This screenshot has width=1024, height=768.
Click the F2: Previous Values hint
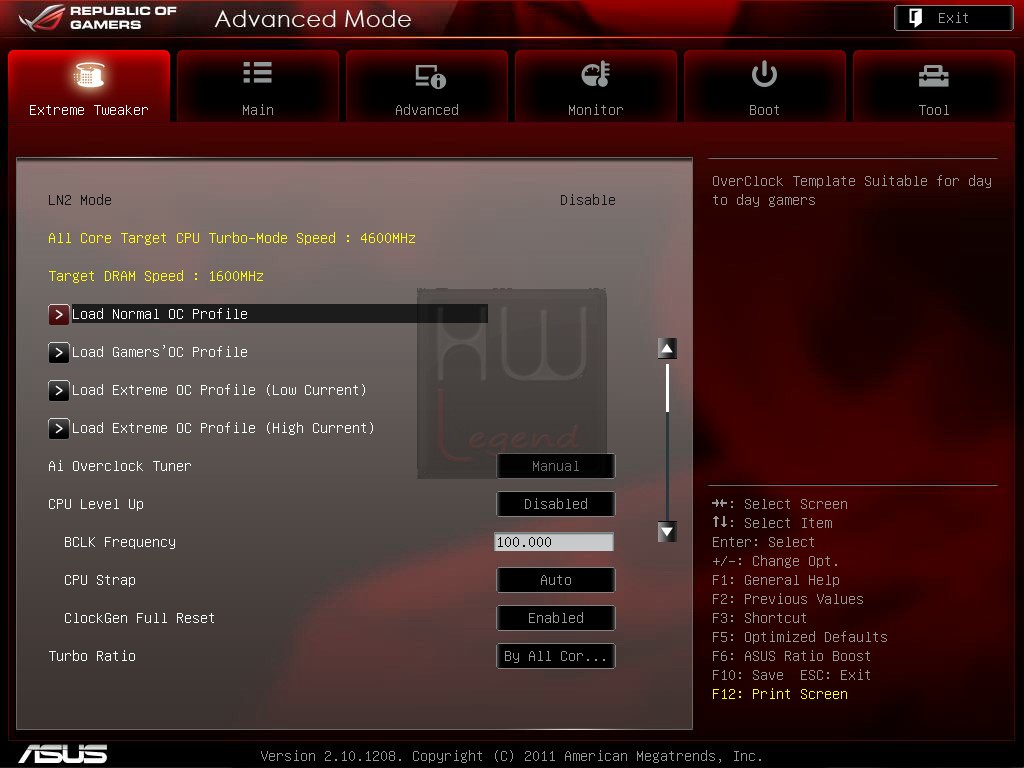pyautogui.click(x=788, y=600)
